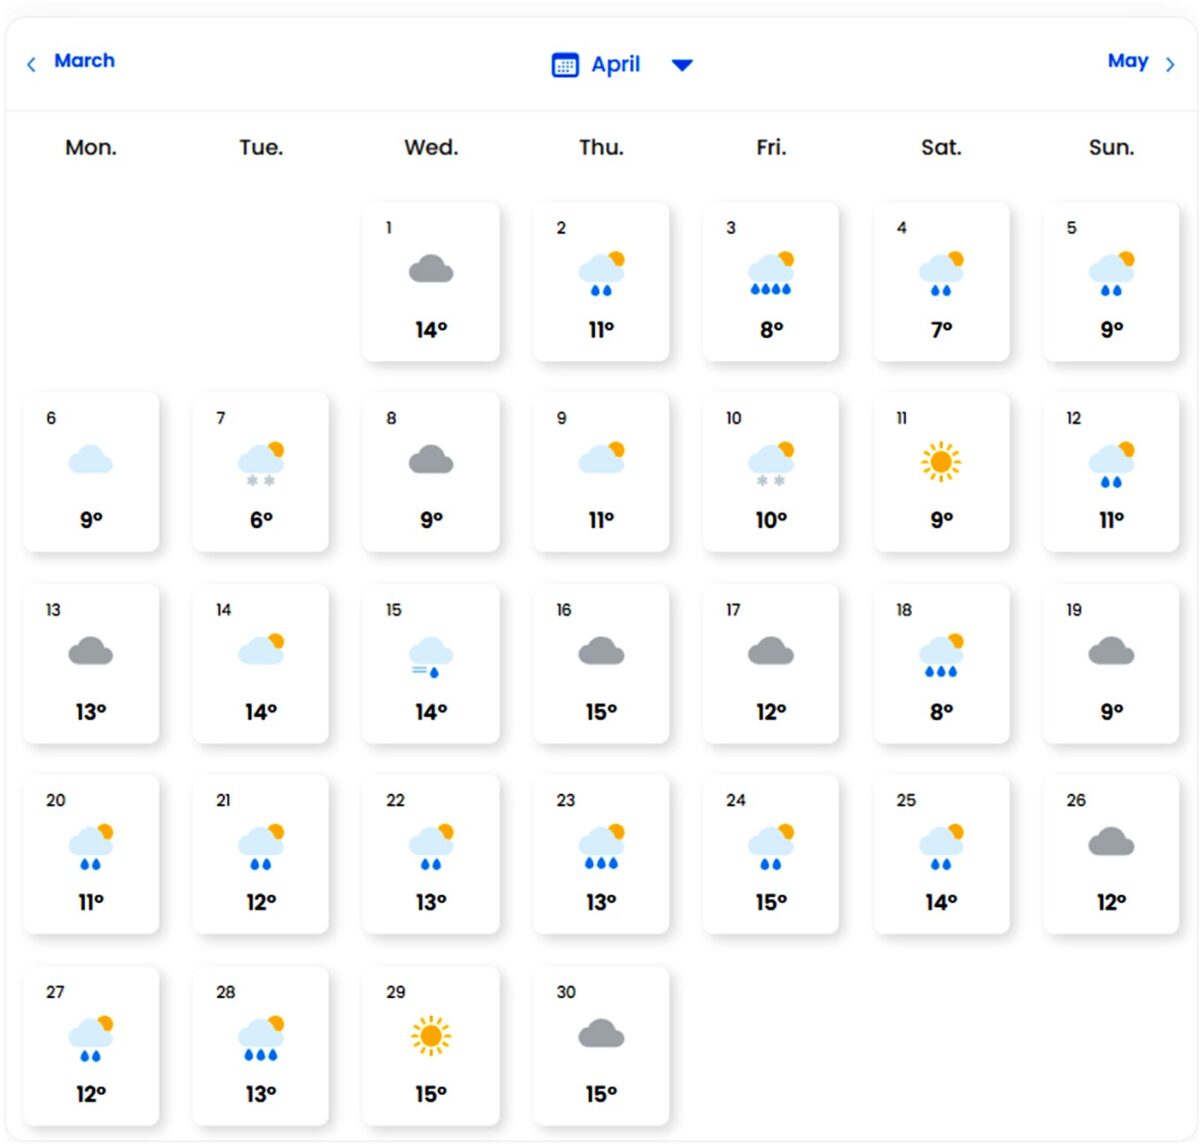Image resolution: width=1200 pixels, height=1148 pixels.
Task: Select the Mon. column header
Action: pos(90,147)
